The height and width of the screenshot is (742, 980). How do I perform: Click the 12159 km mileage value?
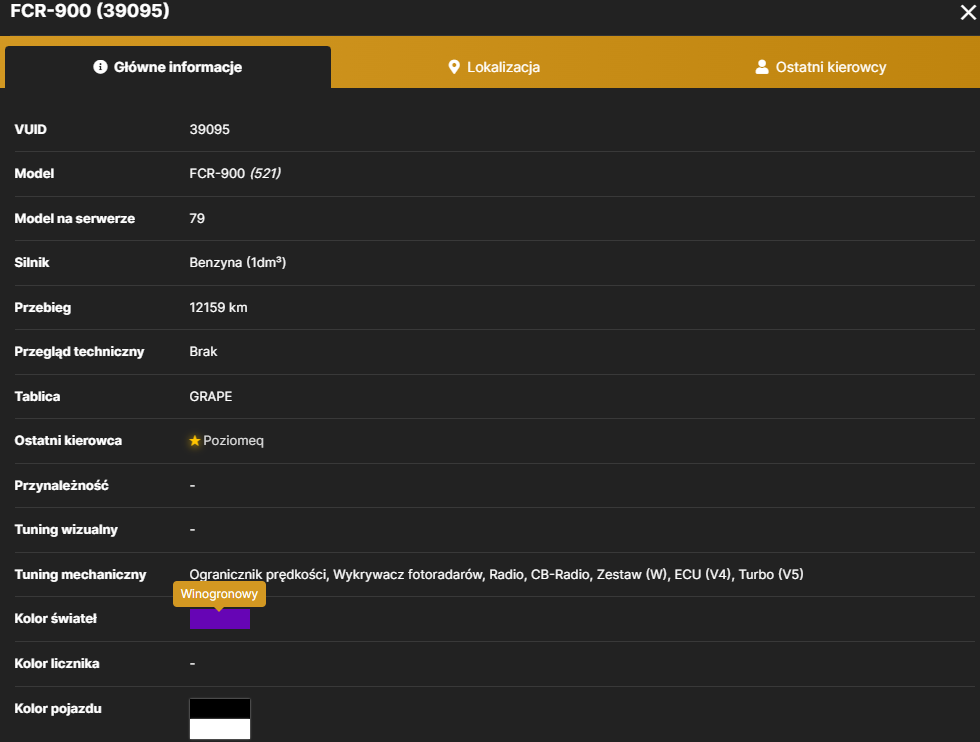218,308
